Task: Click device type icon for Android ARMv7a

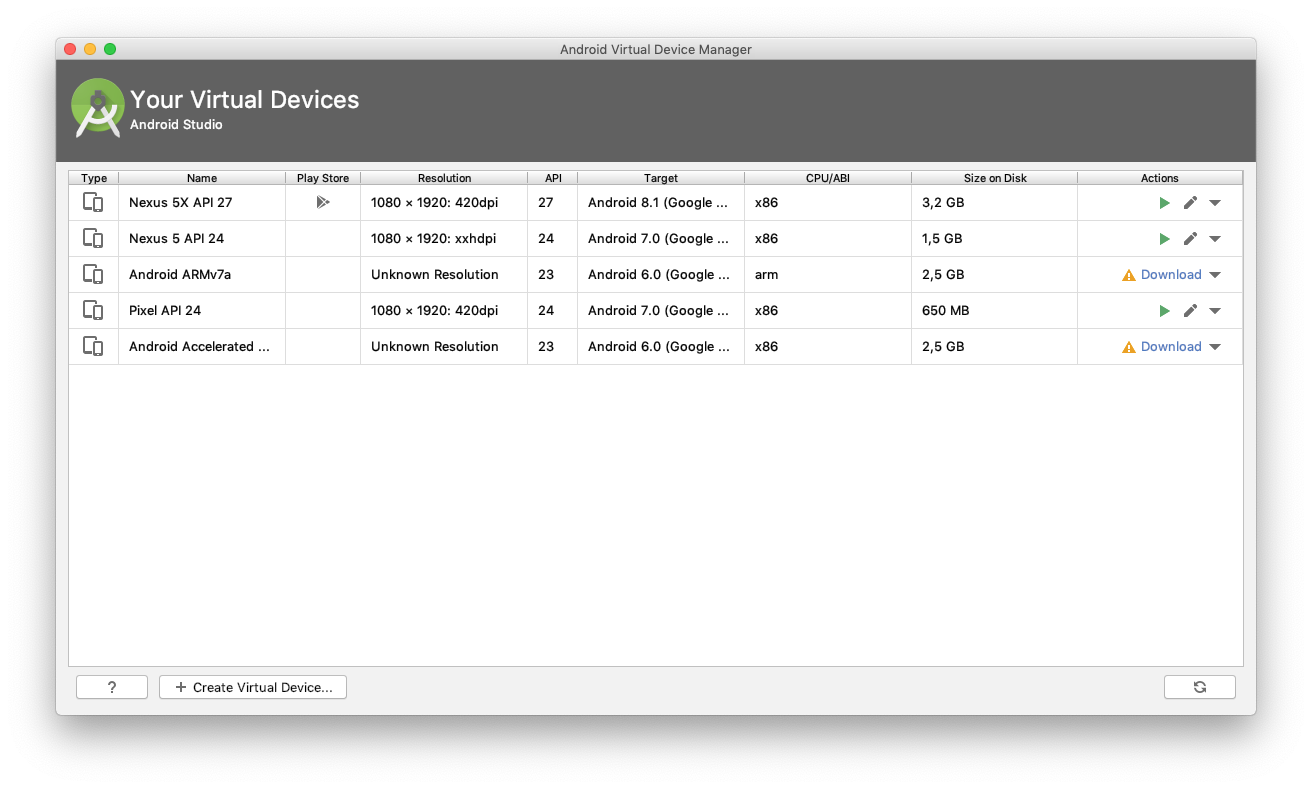Action: [93, 275]
